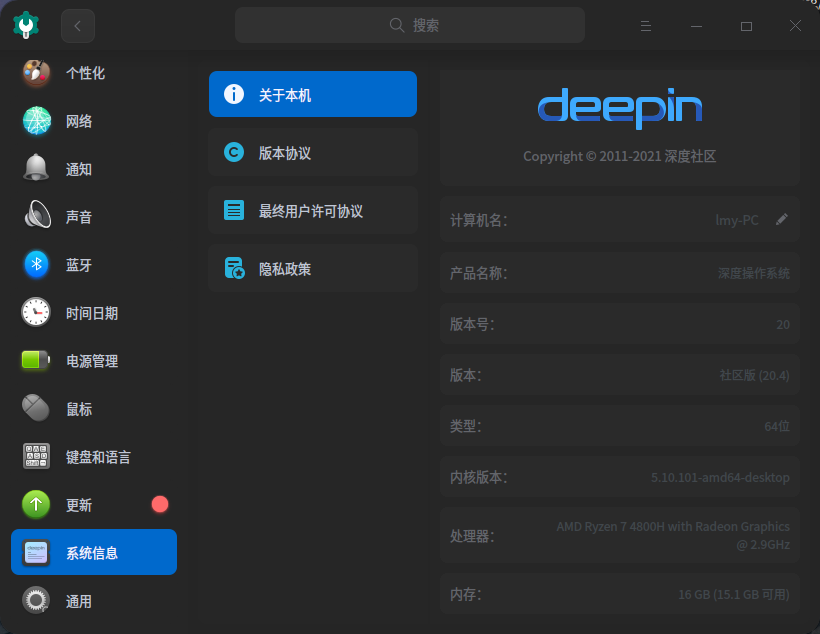The width and height of the screenshot is (820, 634).
Task: Click kernel value 5.10.101-amd64-desktop
Action: click(720, 477)
